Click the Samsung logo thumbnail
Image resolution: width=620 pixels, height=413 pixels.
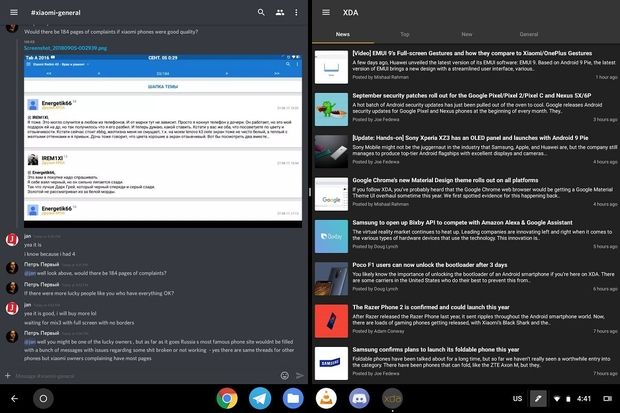click(x=331, y=363)
